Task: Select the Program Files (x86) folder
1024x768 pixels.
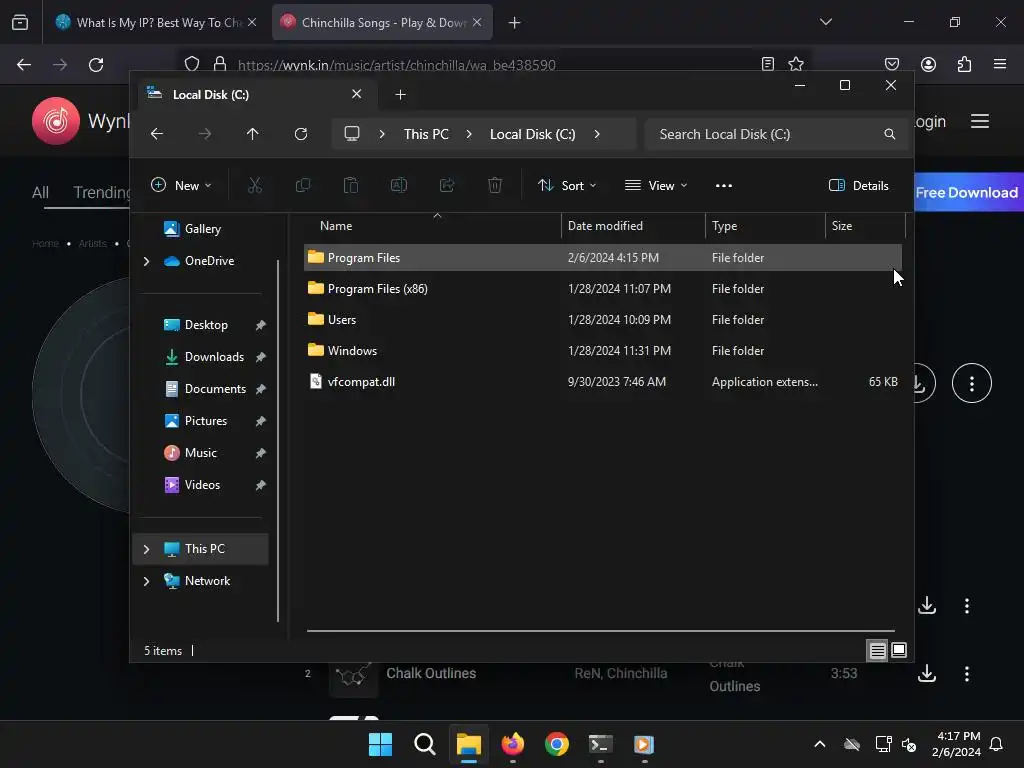Action: pos(603,289)
